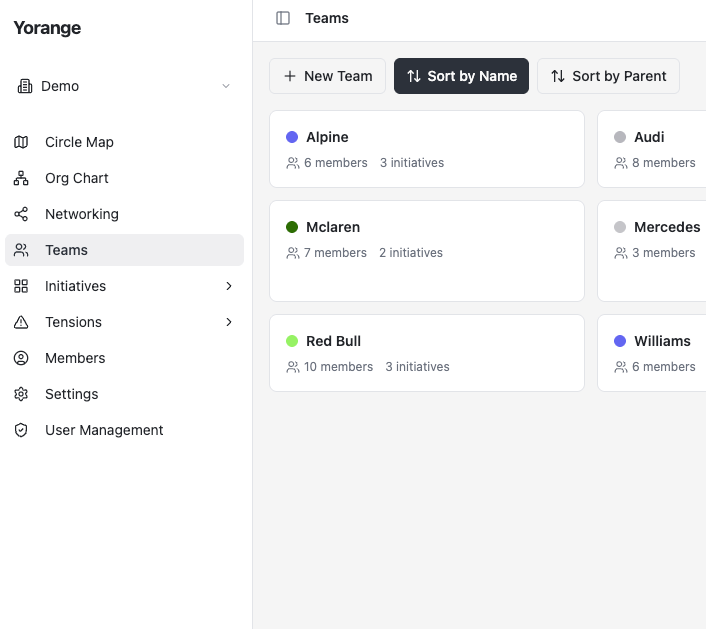This screenshot has width=706, height=629.
Task: Select Teams in the sidebar
Action: [124, 250]
